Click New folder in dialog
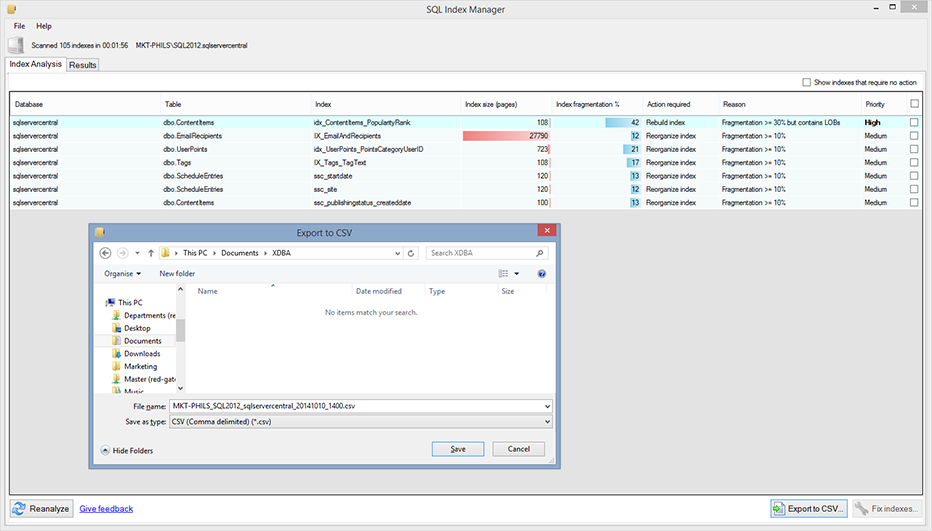The height and width of the screenshot is (531, 932). (177, 274)
